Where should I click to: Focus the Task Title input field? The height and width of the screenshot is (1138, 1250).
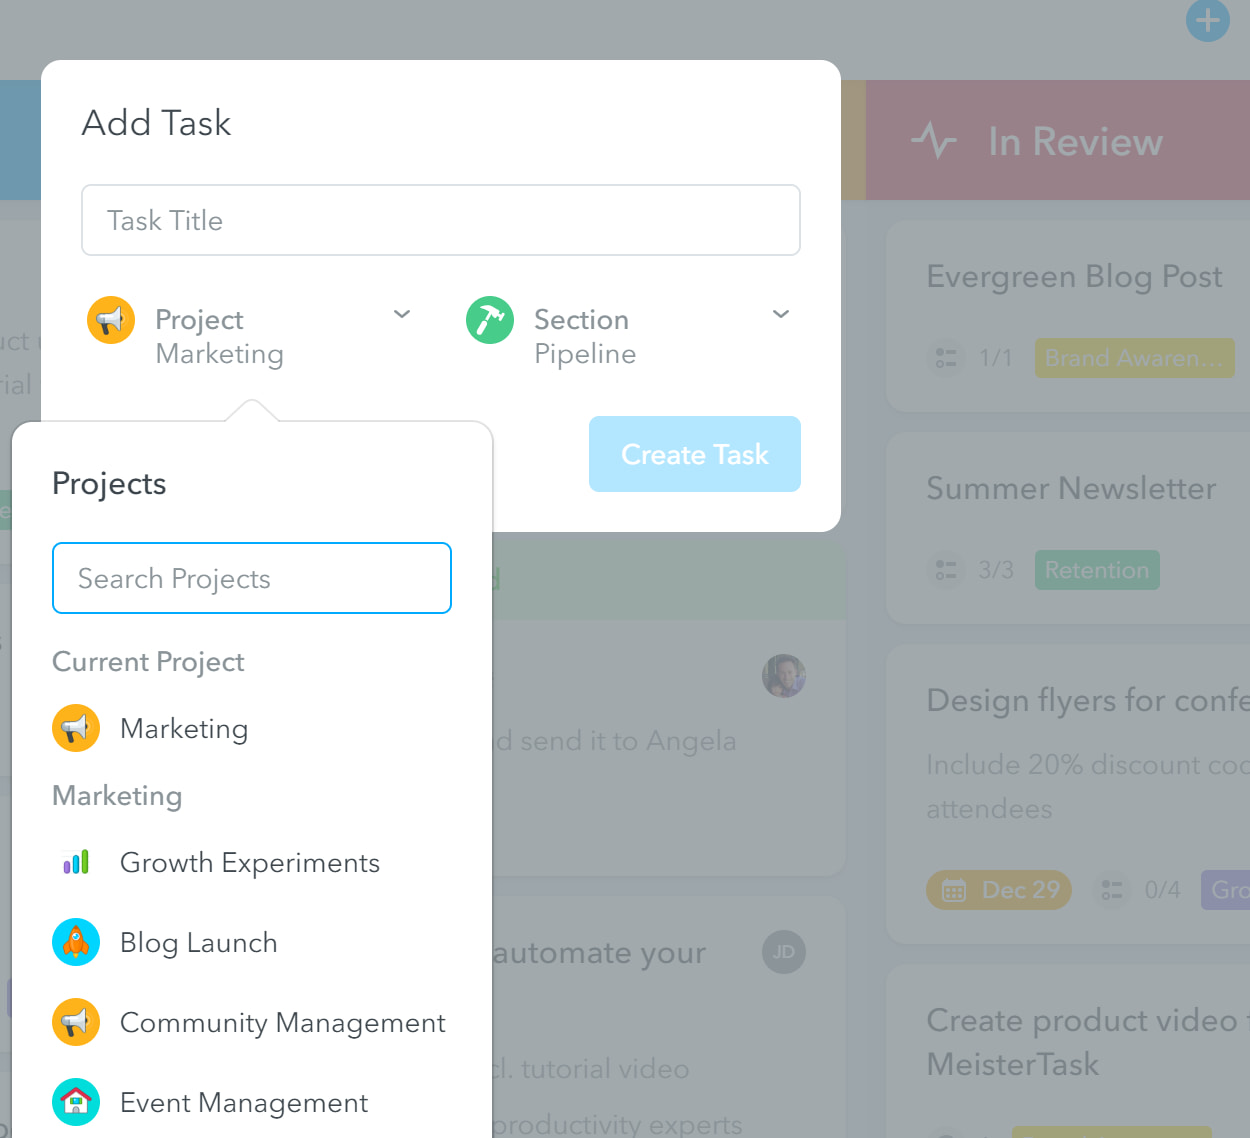click(x=441, y=220)
